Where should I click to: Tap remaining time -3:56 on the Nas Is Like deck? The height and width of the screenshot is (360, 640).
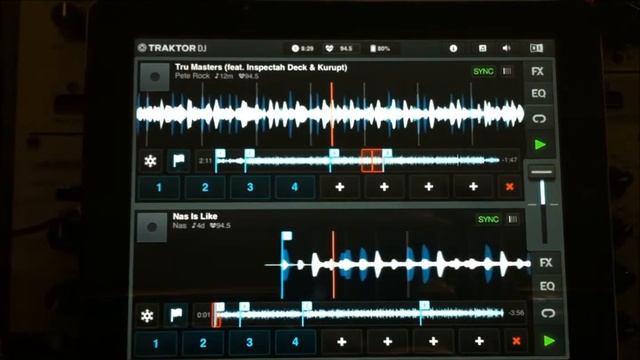tap(516, 313)
